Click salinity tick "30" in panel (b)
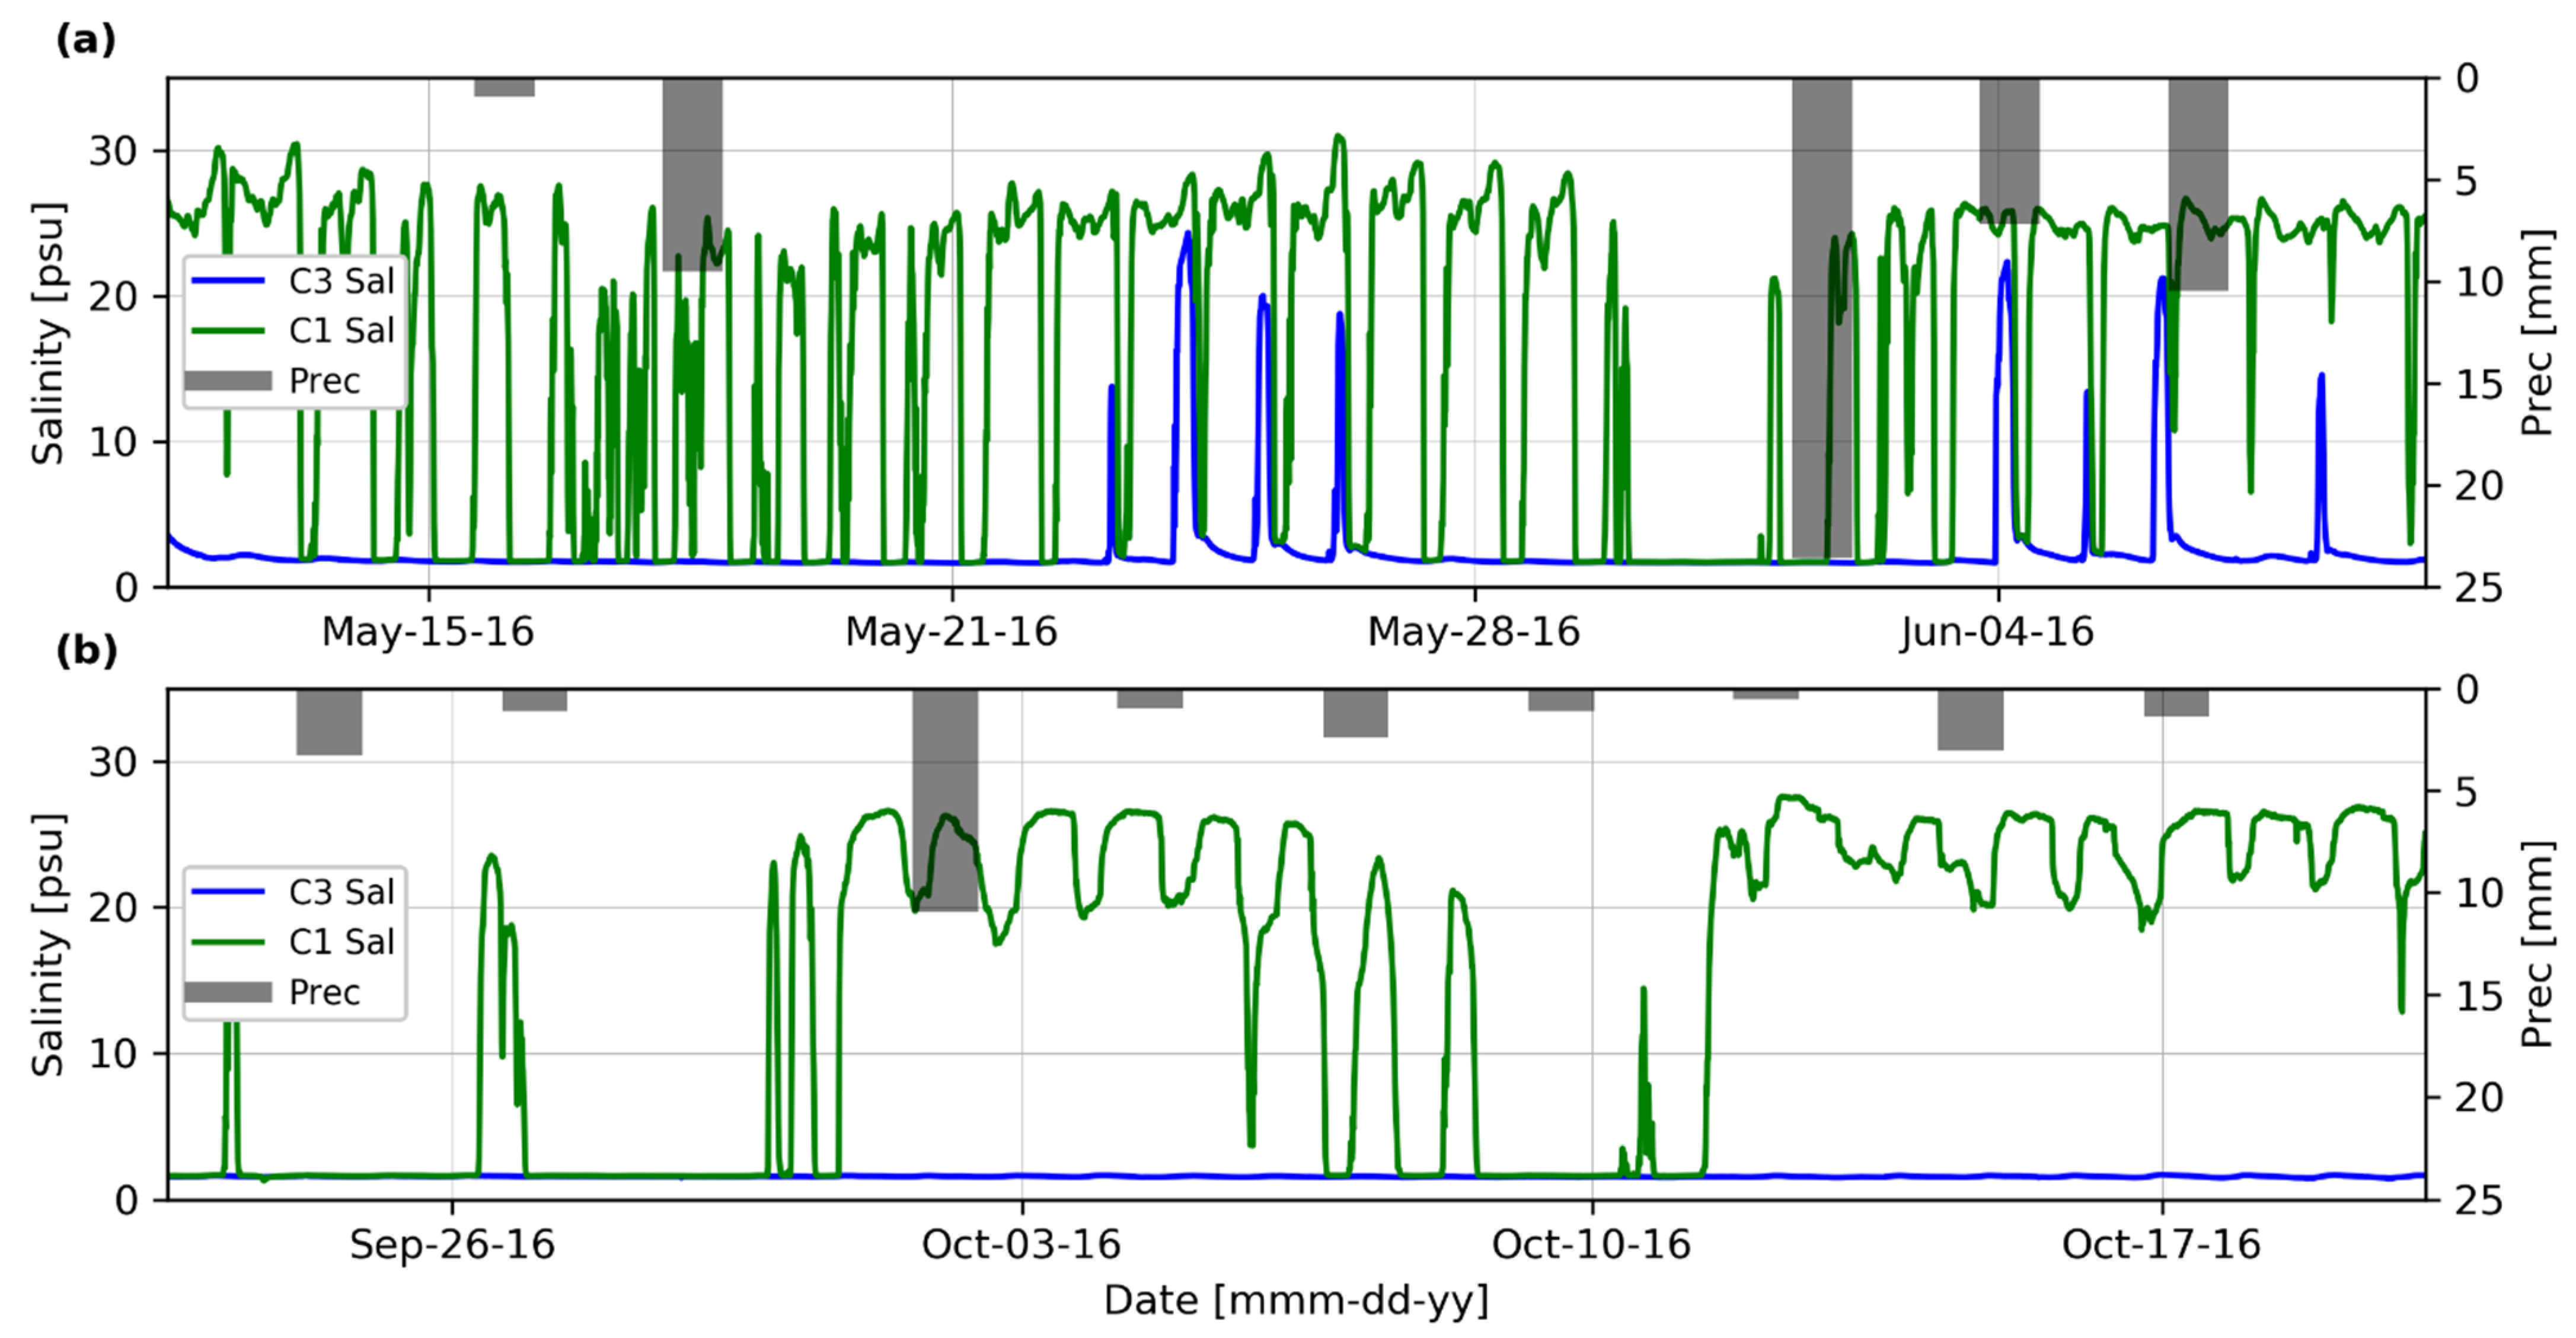 [x=113, y=763]
